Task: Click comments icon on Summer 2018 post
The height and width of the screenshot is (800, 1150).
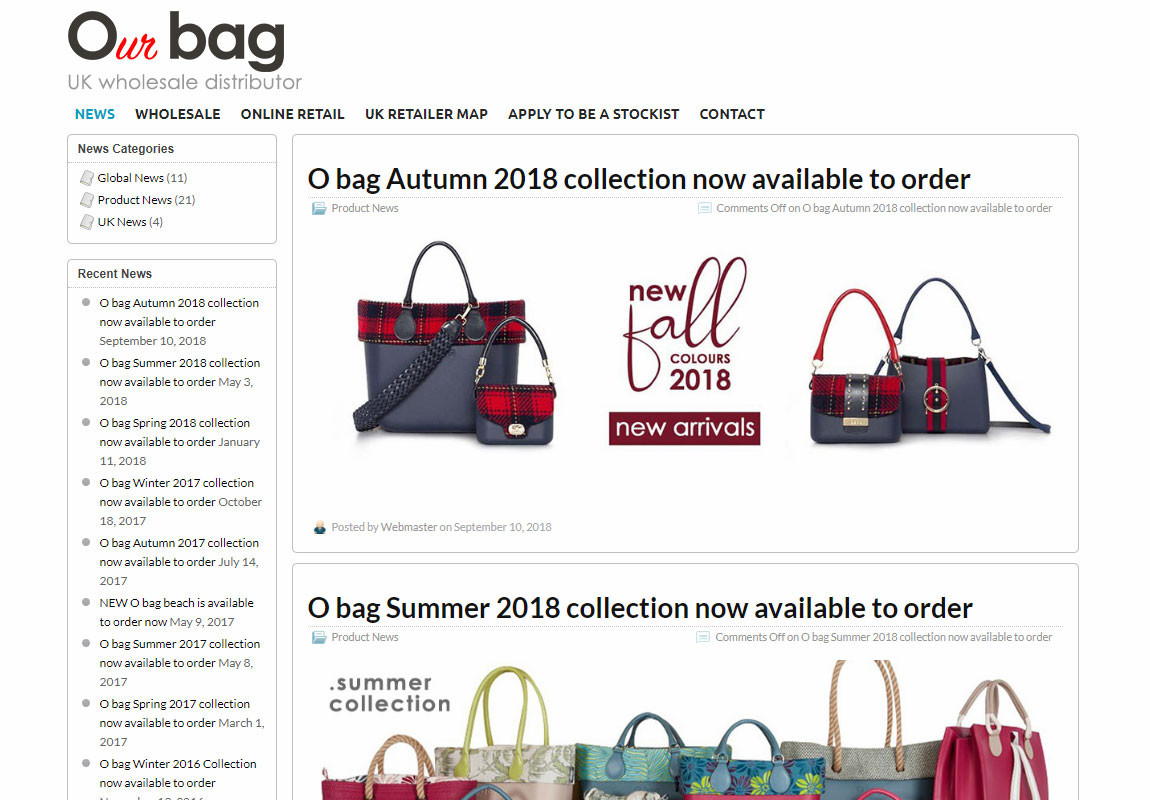Action: (703, 637)
